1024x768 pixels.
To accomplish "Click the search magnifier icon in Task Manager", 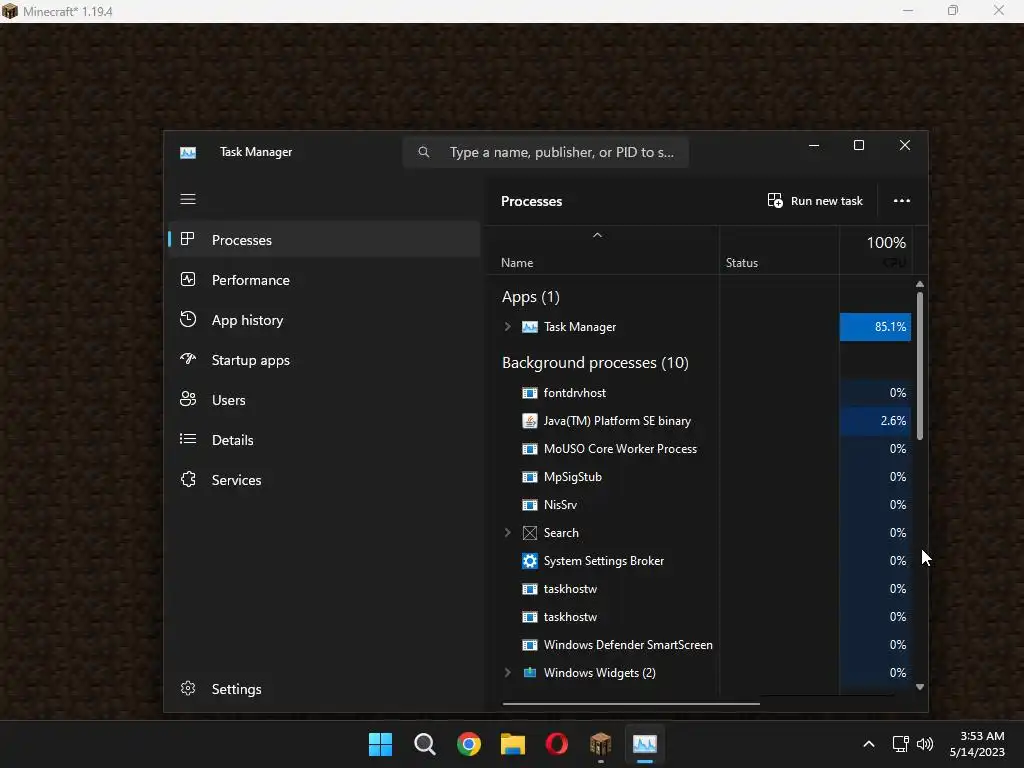I will pos(424,152).
